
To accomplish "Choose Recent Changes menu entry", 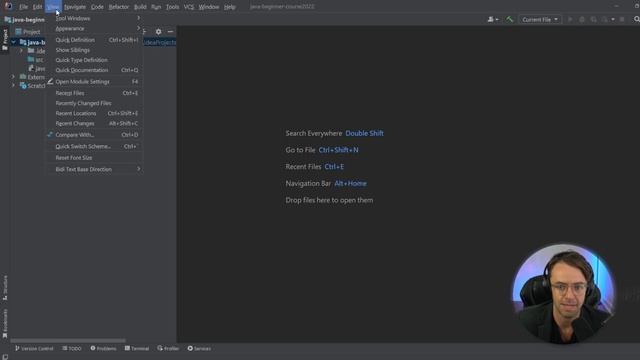I will (94, 123).
